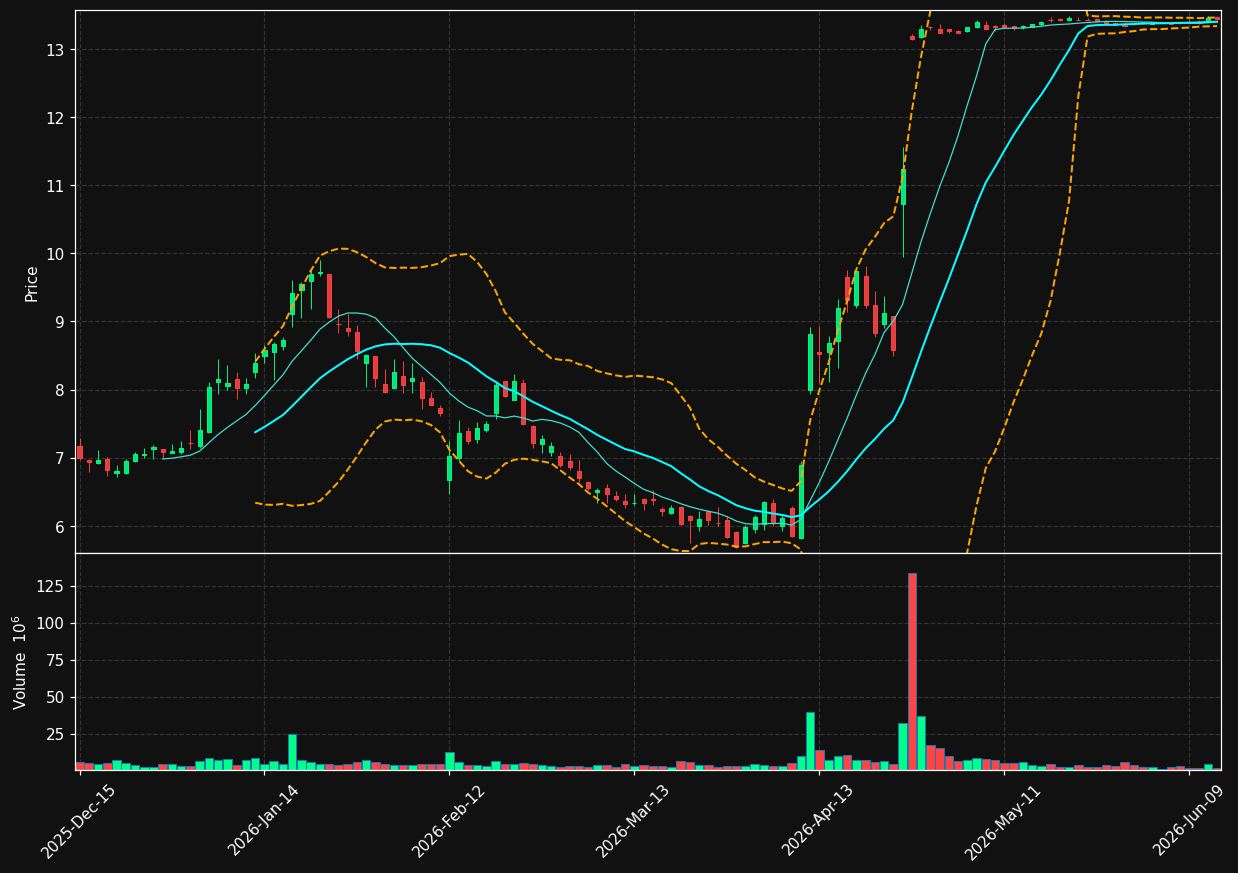The height and width of the screenshot is (873, 1238).
Task: Click the volume tick label 50
Action: click(x=56, y=698)
